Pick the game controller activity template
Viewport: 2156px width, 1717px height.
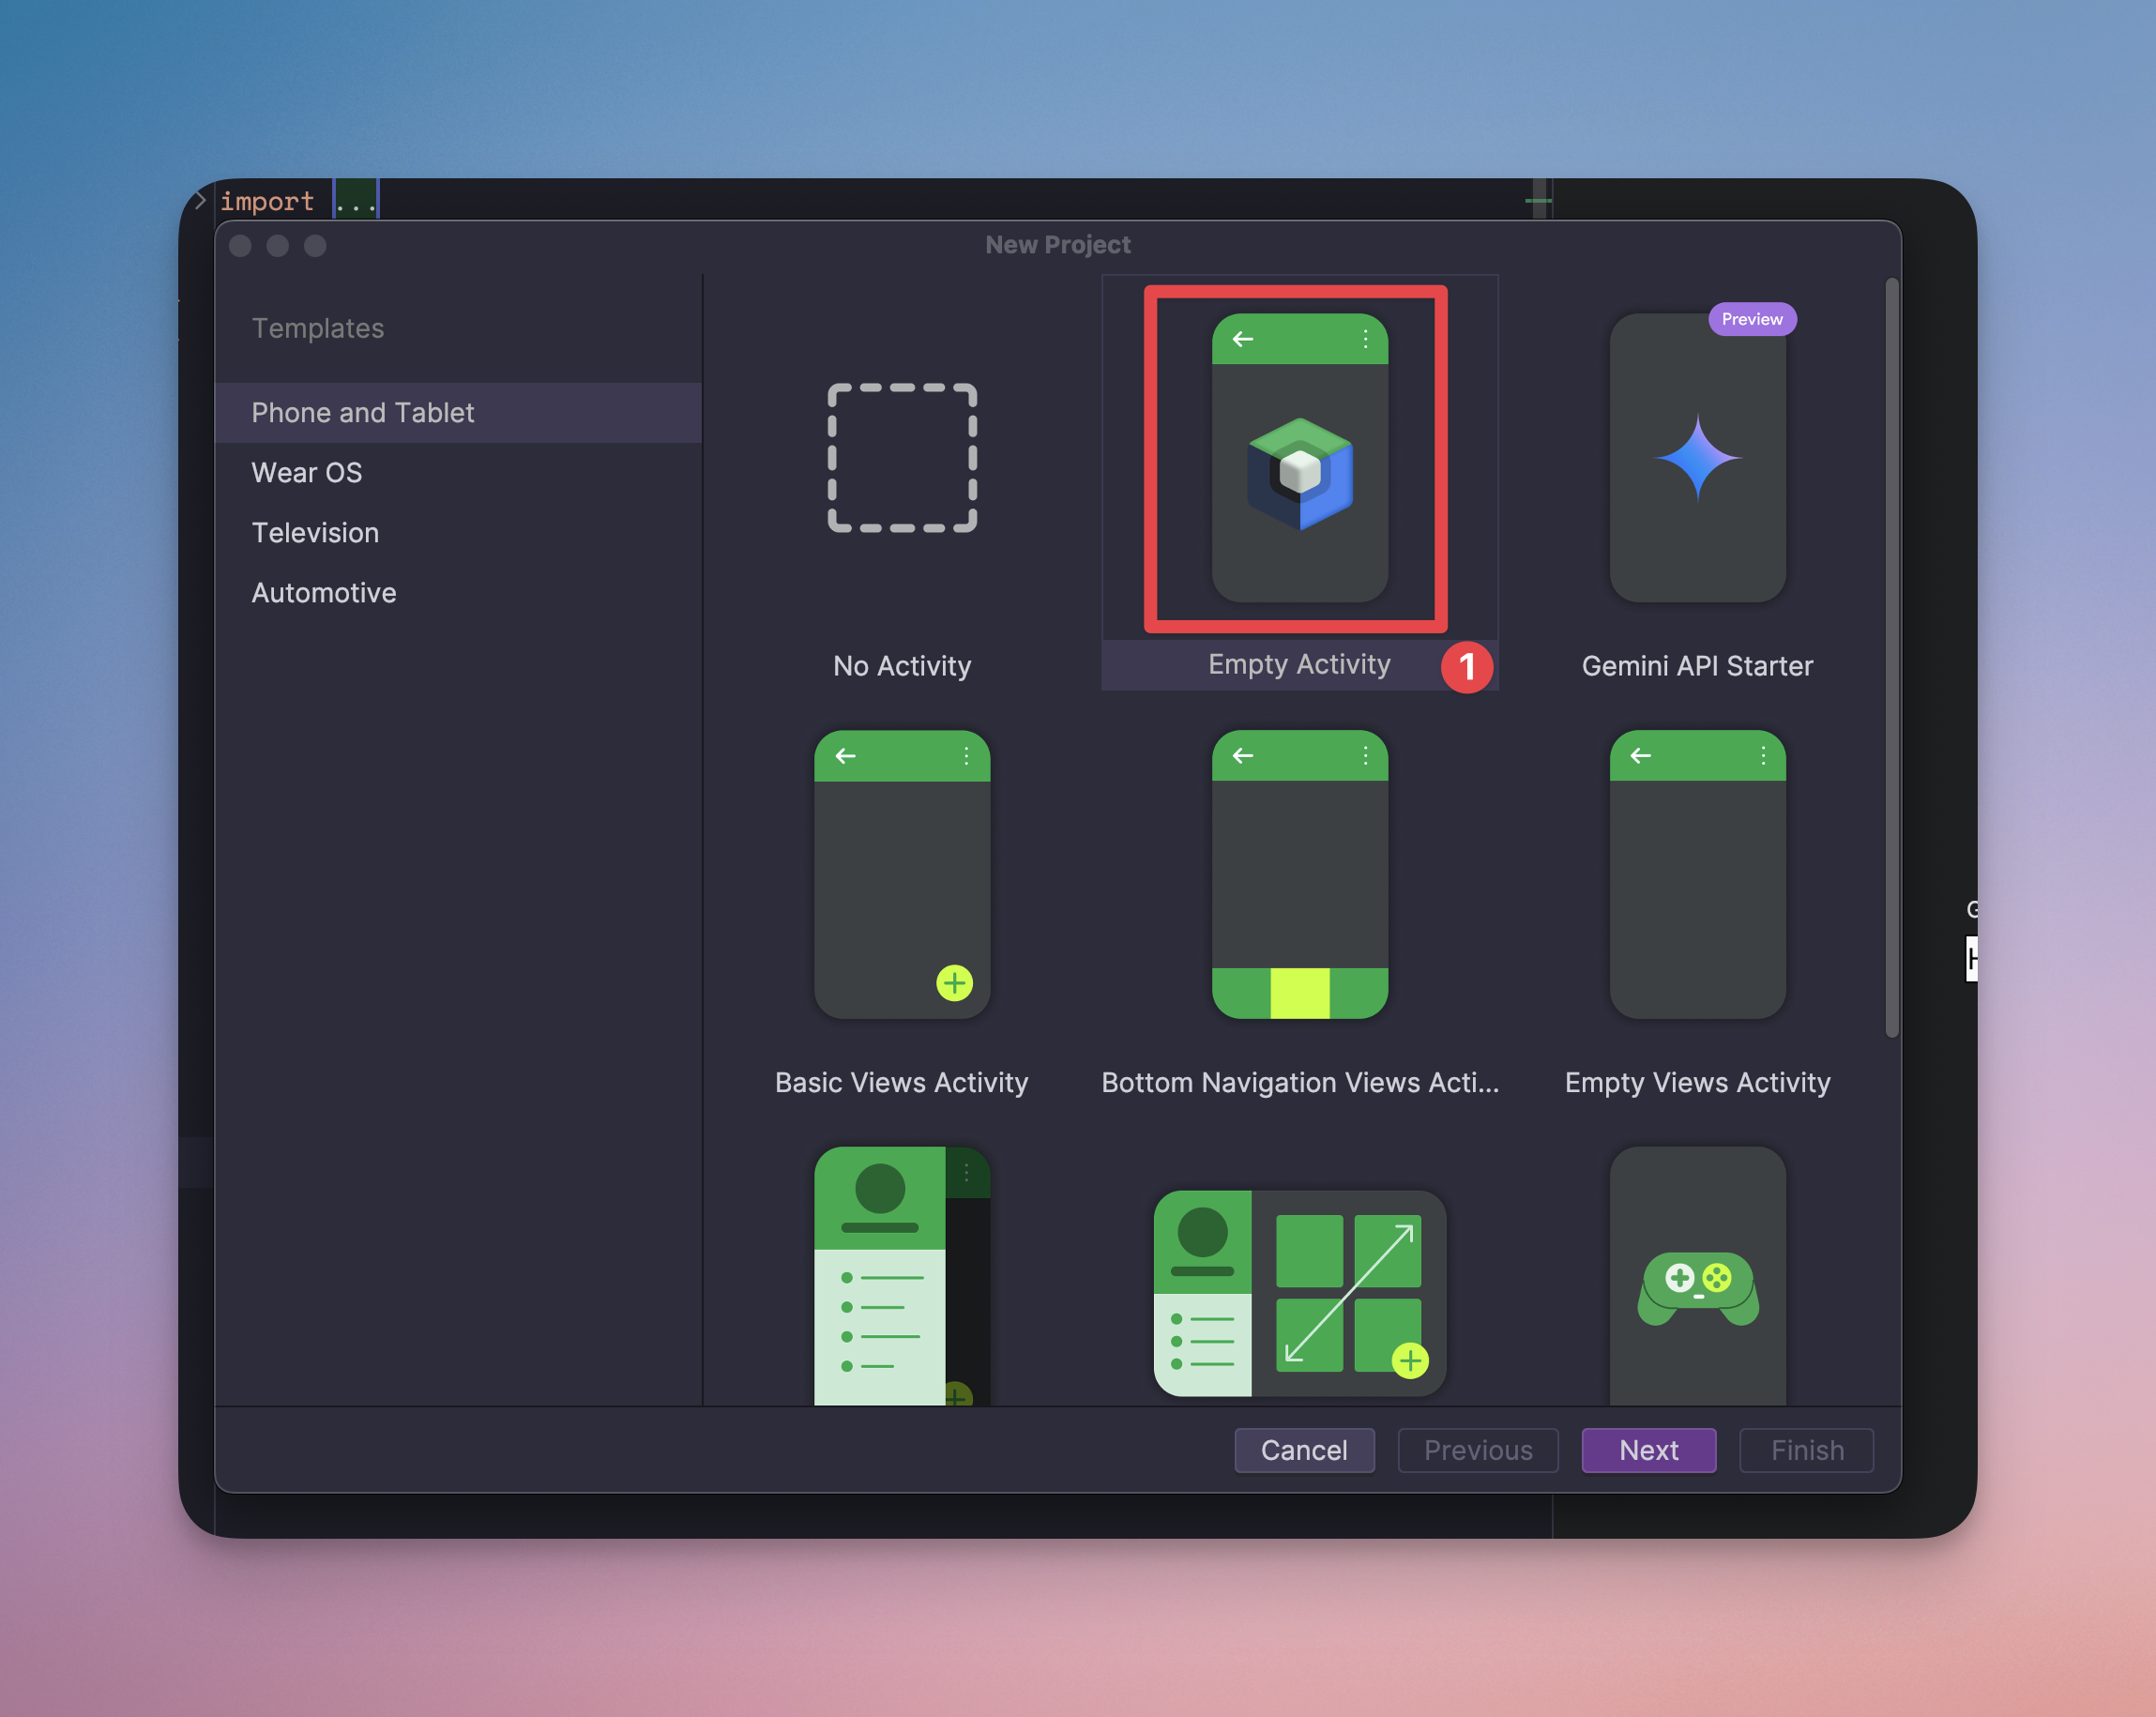(1697, 1285)
